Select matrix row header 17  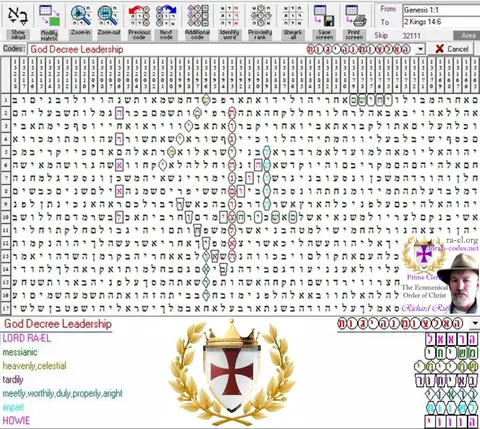[5, 308]
